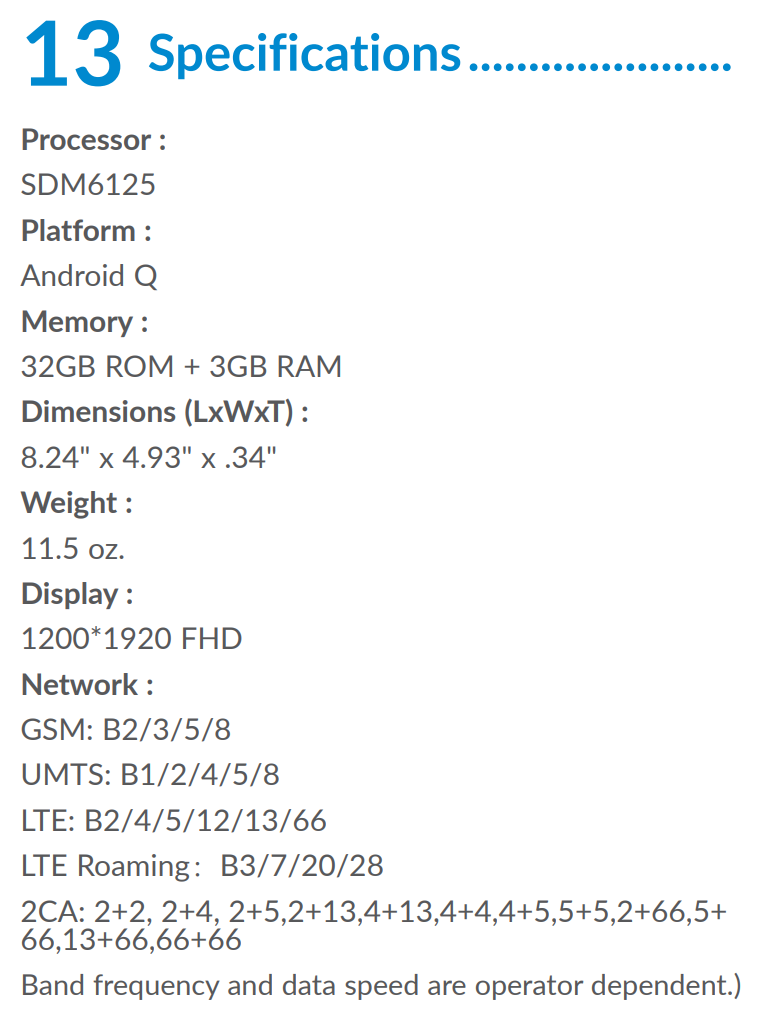Click the Specifications heading
This screenshot has width=772, height=1025.
(x=304, y=54)
